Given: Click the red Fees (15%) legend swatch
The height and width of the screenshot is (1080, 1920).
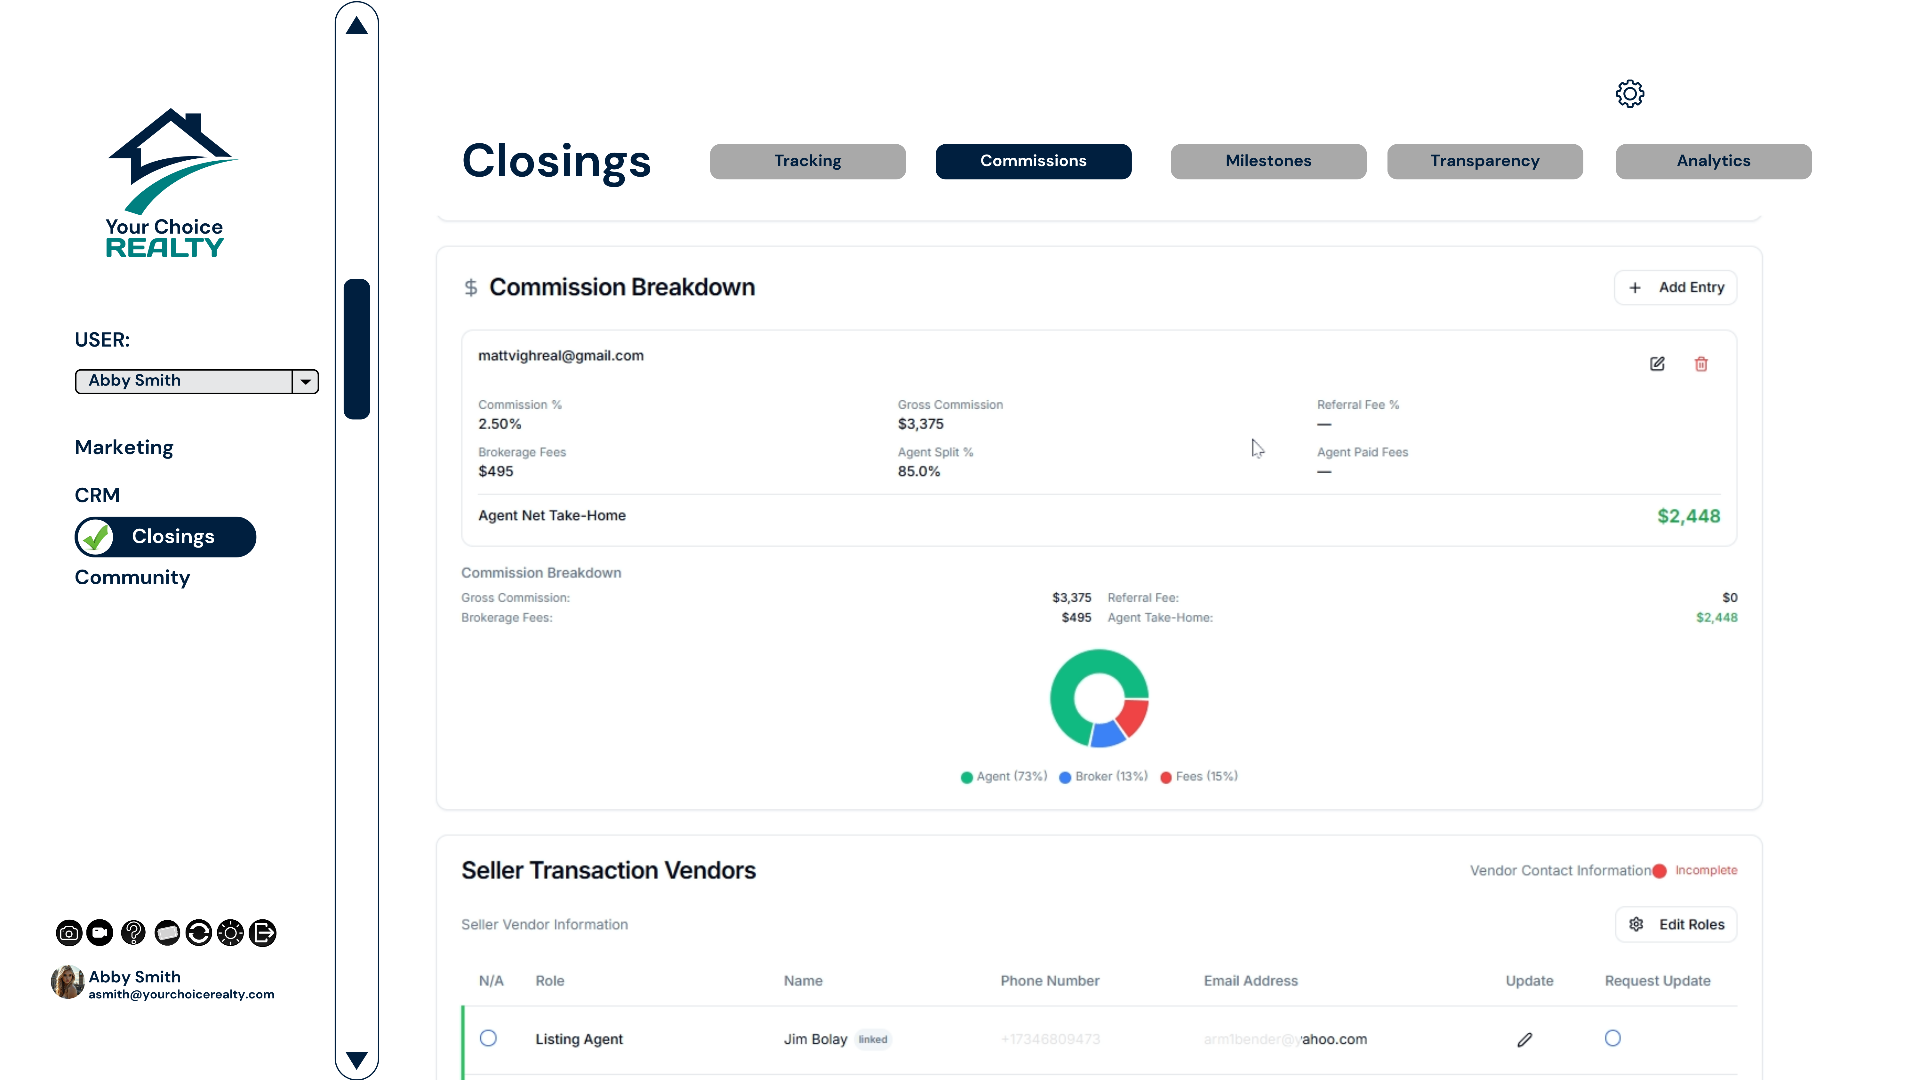Looking at the screenshot, I should (1166, 777).
